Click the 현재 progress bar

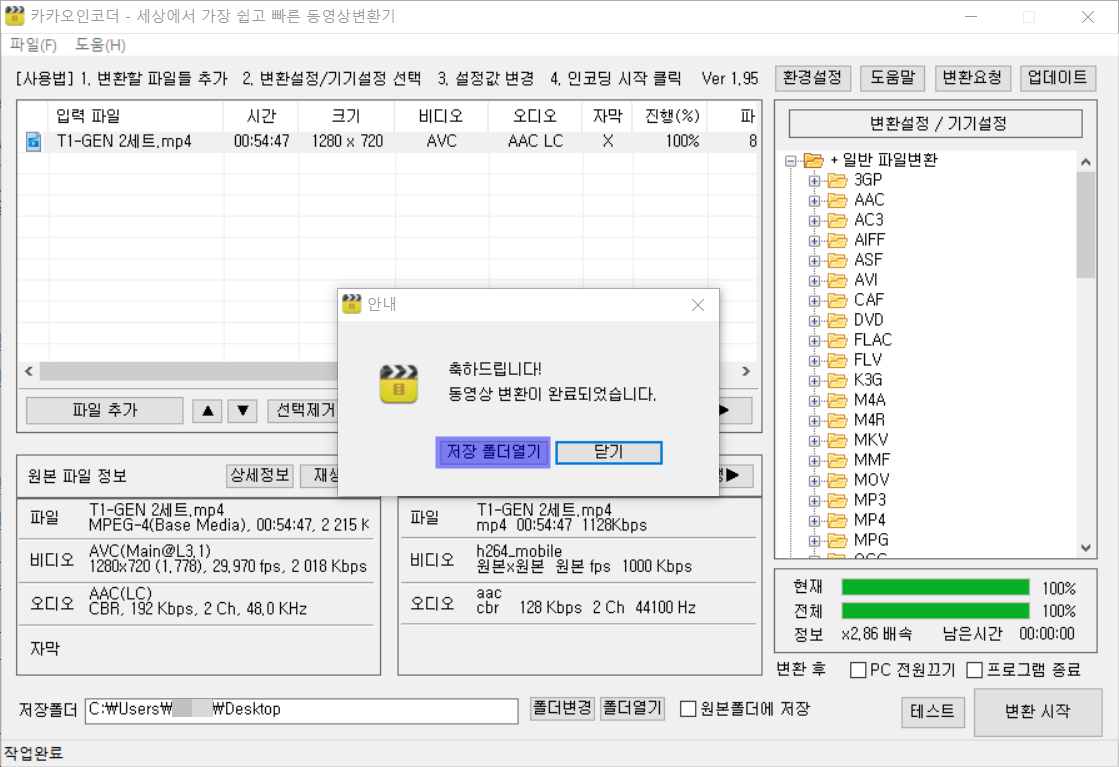[x=936, y=587]
